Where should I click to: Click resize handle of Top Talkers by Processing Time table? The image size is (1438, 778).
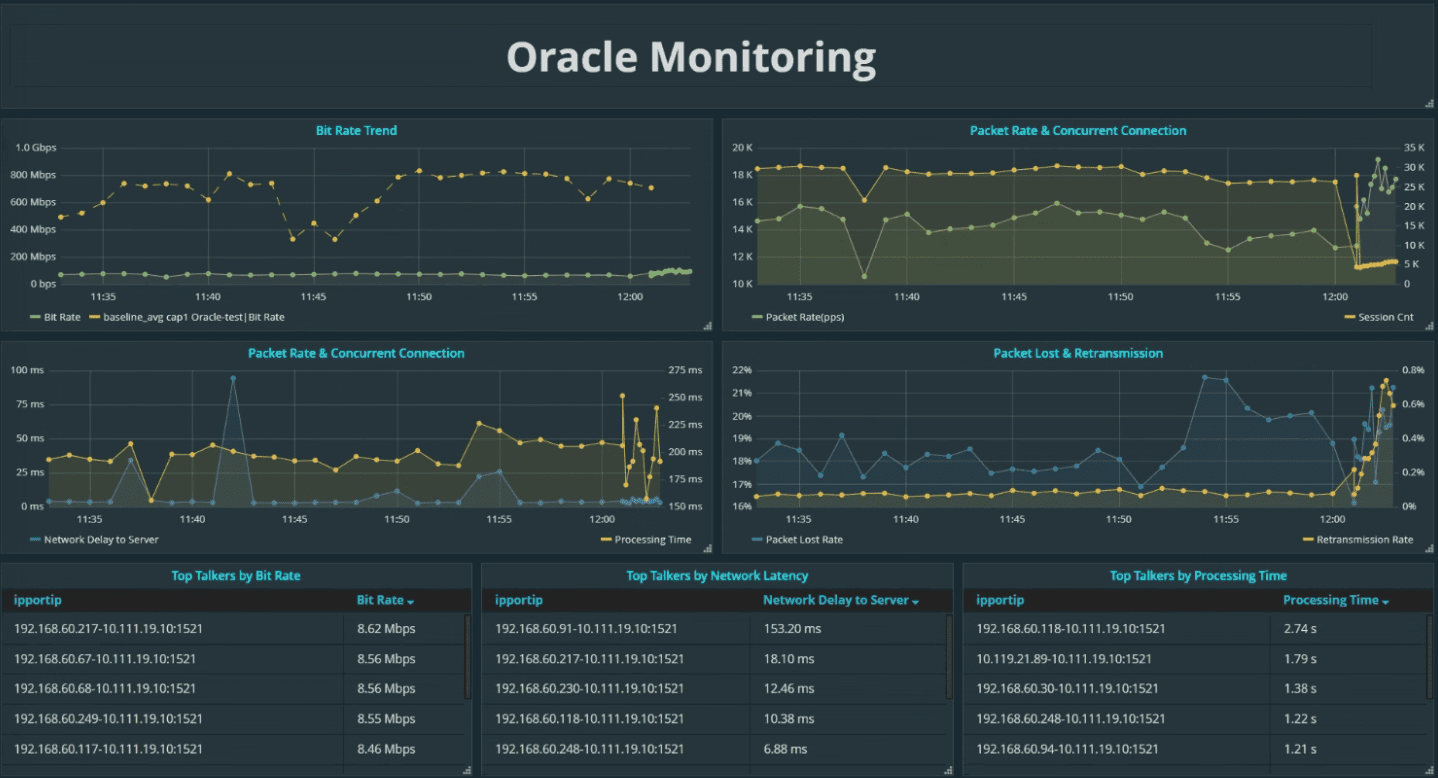point(1429,770)
